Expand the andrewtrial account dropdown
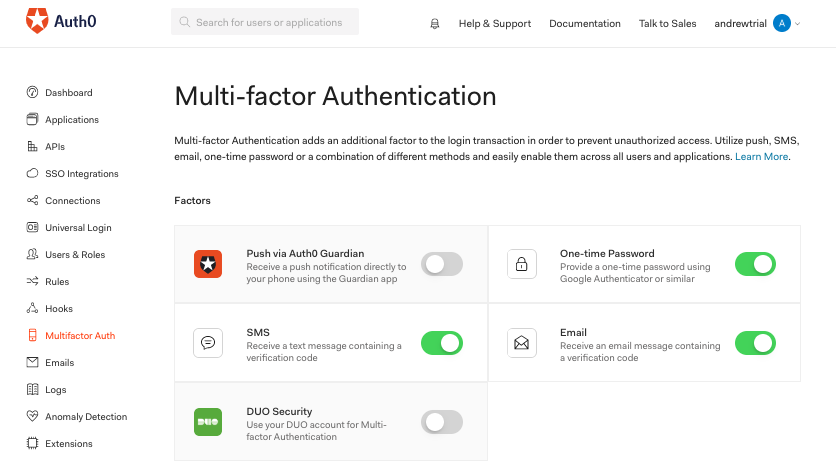Viewport: 836px width, 463px height. (x=757, y=23)
